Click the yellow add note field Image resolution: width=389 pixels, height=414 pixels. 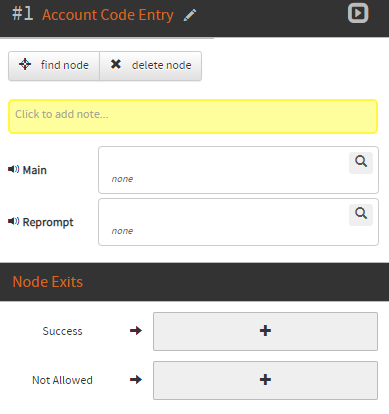pyautogui.click(x=193, y=116)
